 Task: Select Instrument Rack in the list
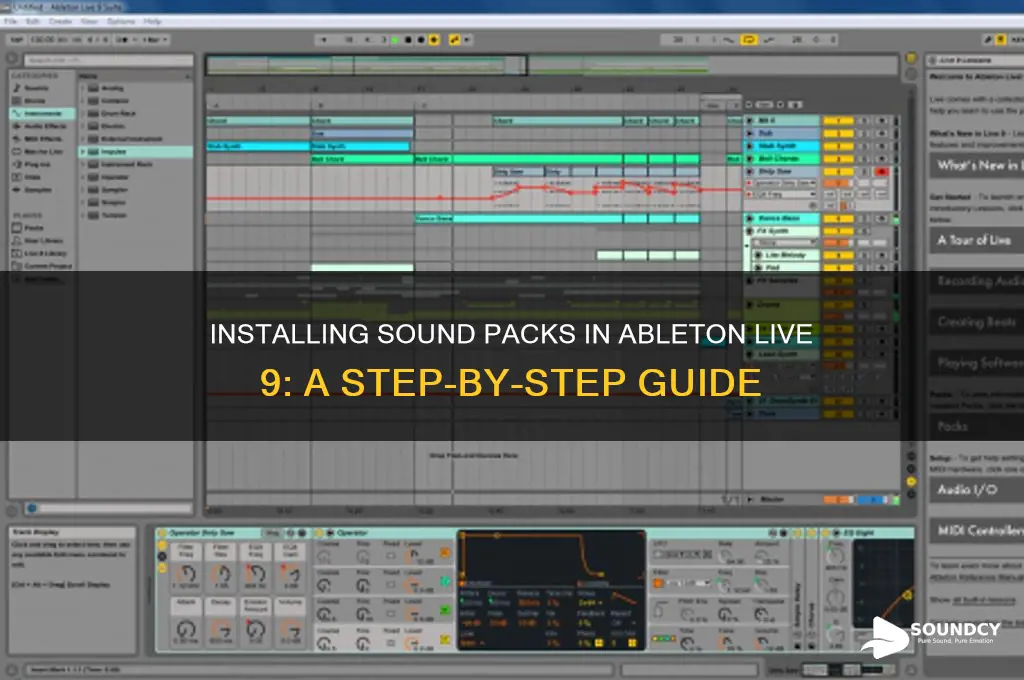click(126, 164)
